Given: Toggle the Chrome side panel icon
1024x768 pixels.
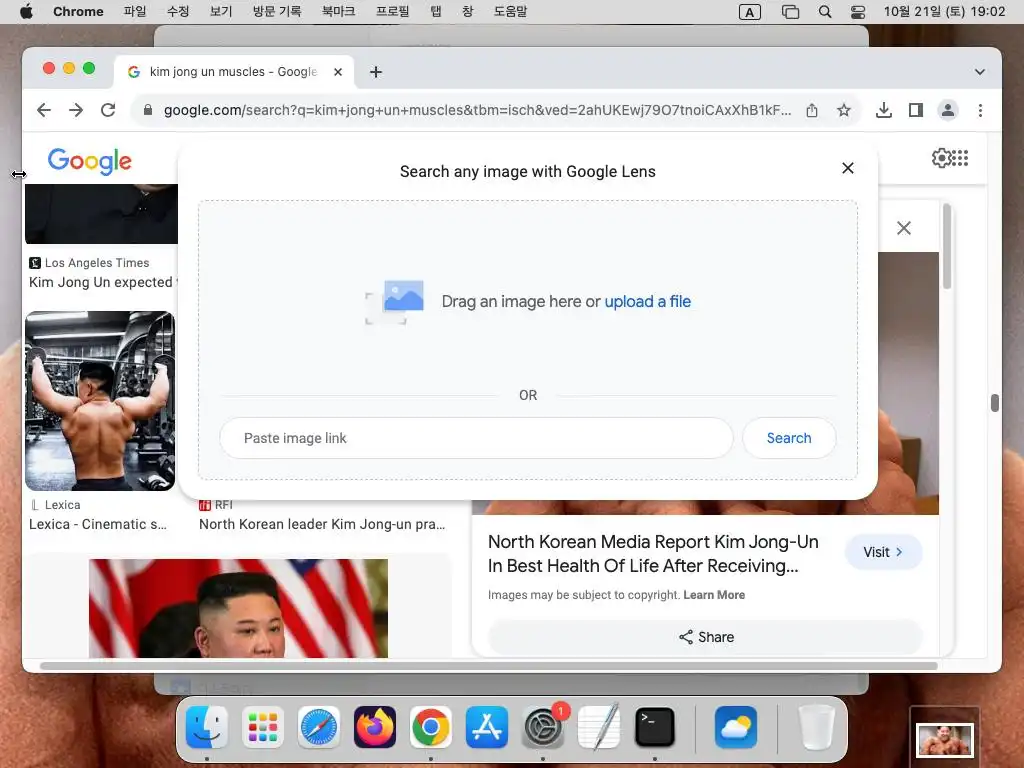Looking at the screenshot, I should [916, 110].
